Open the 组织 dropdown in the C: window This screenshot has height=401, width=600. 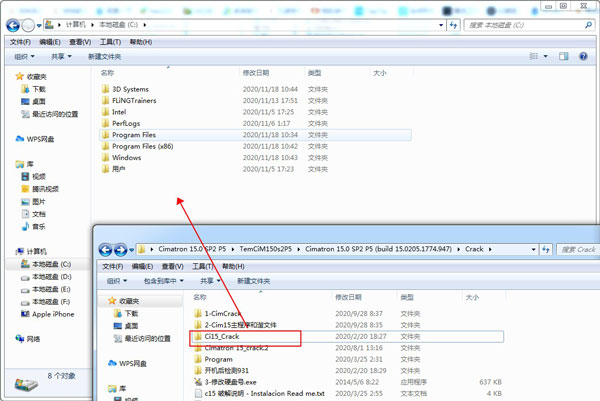[24, 57]
